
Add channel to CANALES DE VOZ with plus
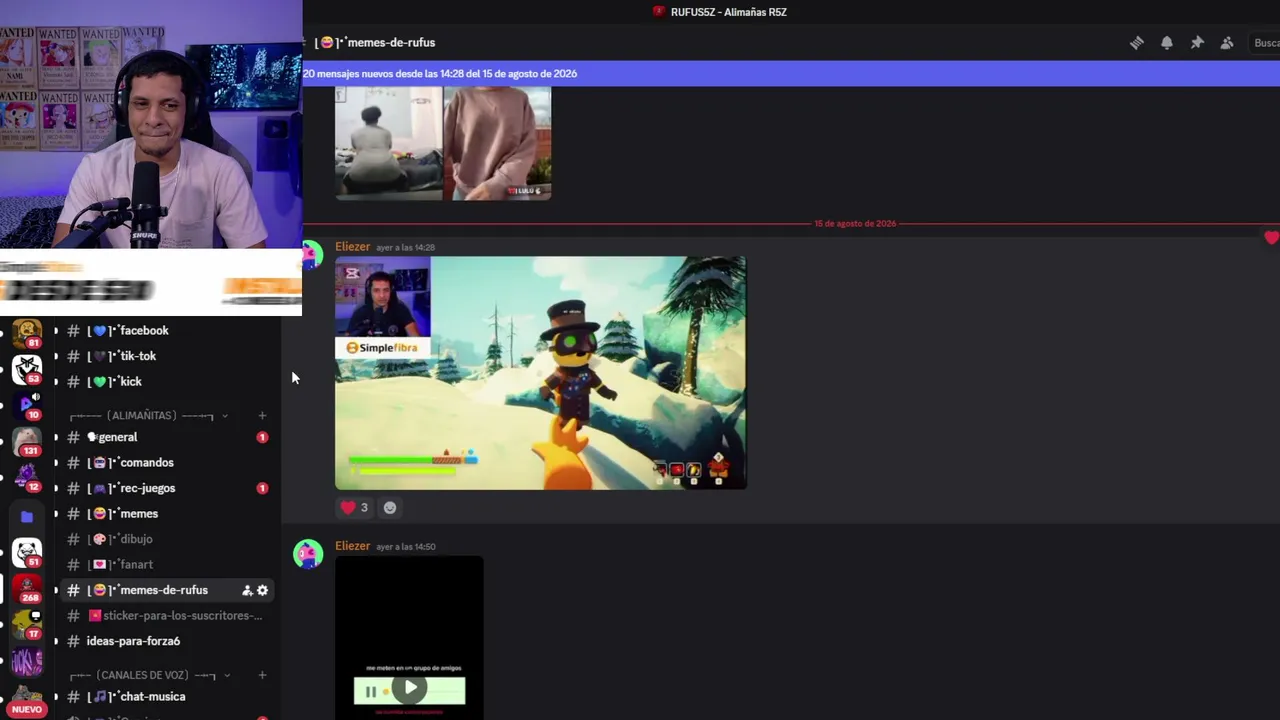262,676
